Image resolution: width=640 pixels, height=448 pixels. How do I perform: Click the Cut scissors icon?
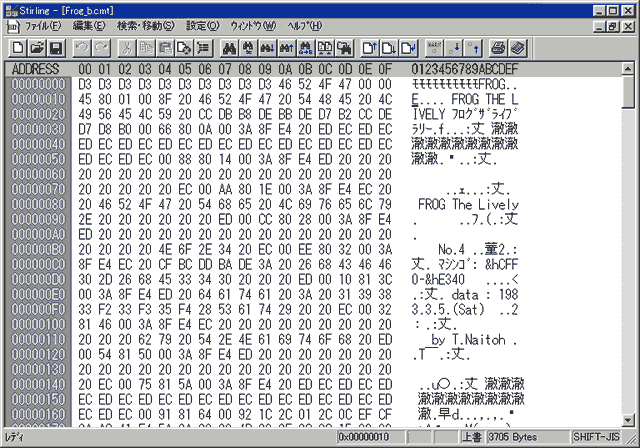click(127, 48)
